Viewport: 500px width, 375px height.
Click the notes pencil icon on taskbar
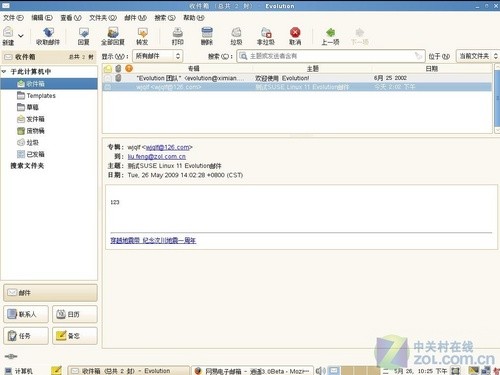[x=56, y=370]
